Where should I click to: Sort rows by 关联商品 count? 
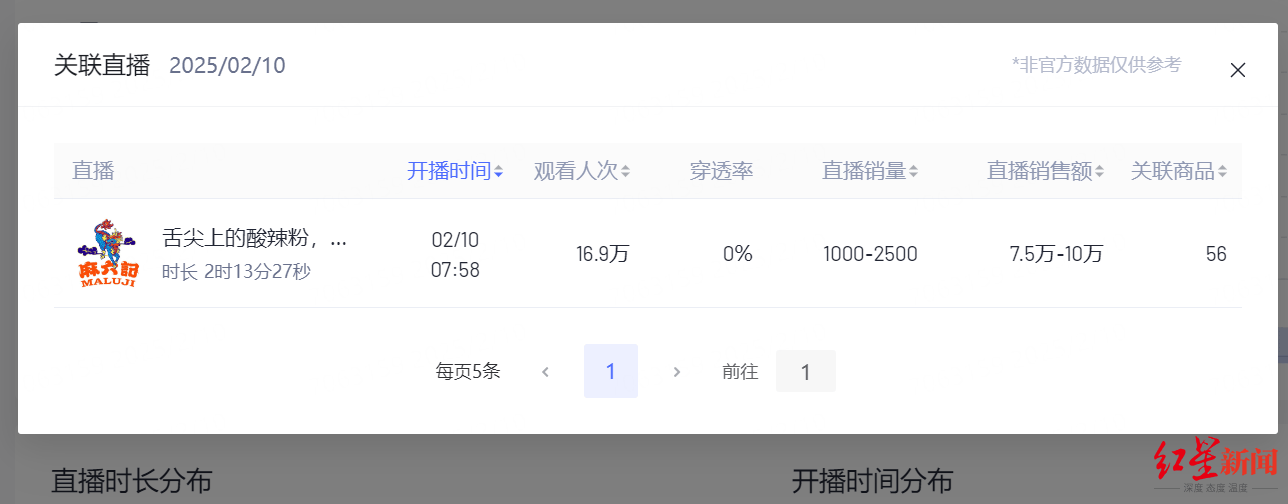point(1222,171)
